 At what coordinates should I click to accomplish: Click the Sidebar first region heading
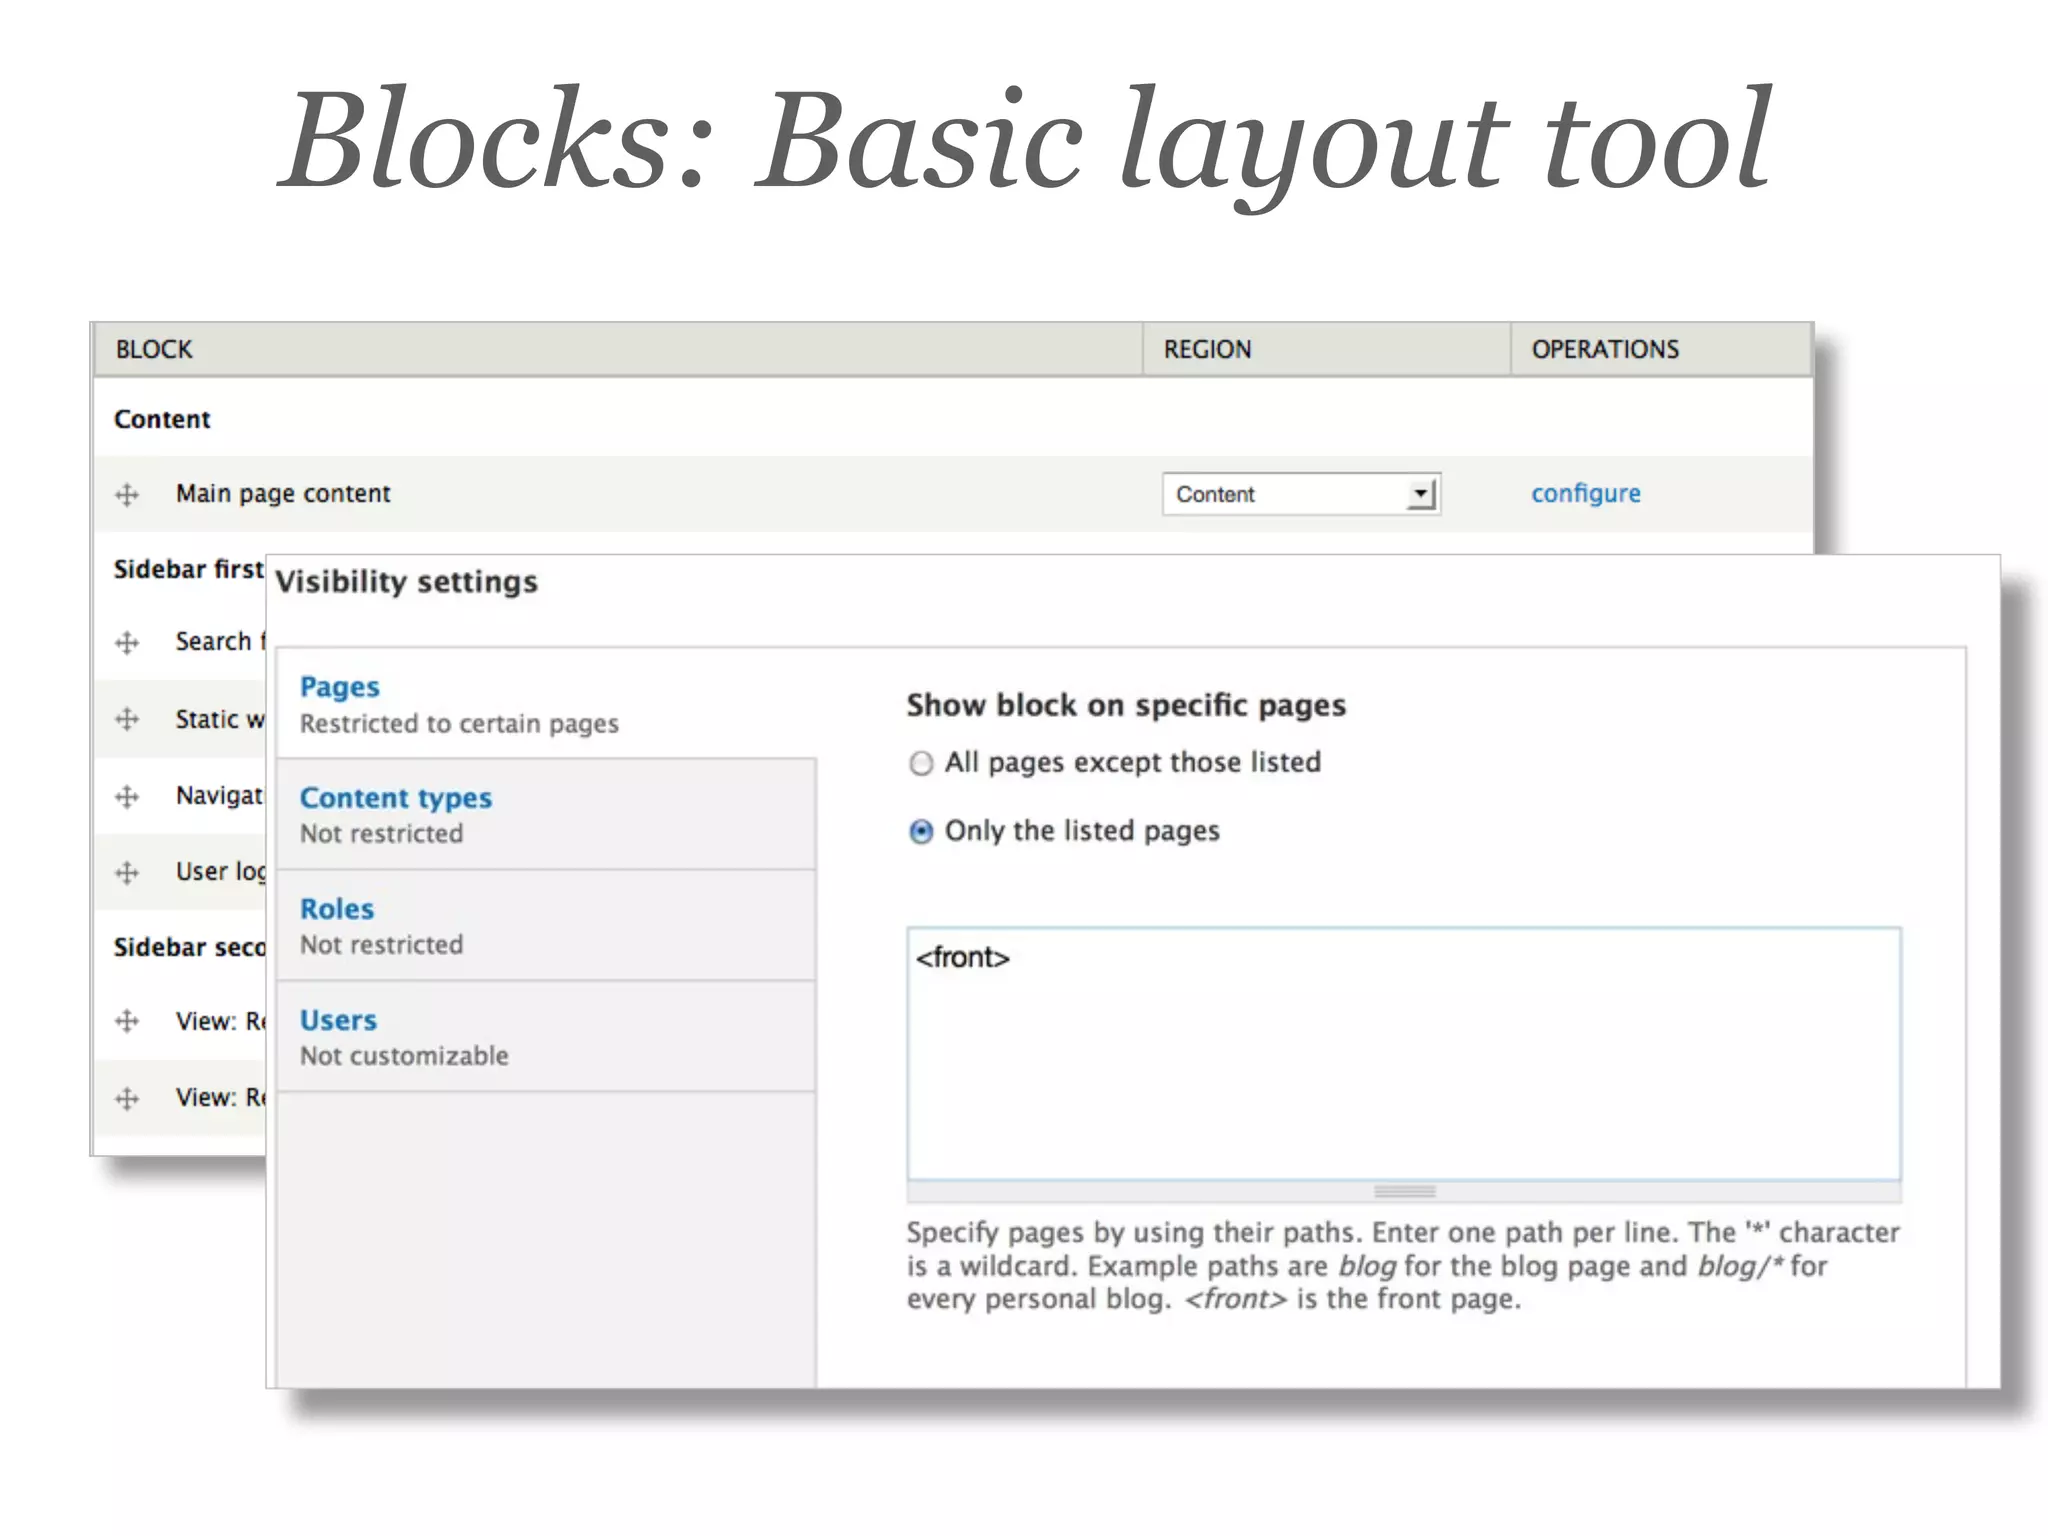tap(188, 569)
